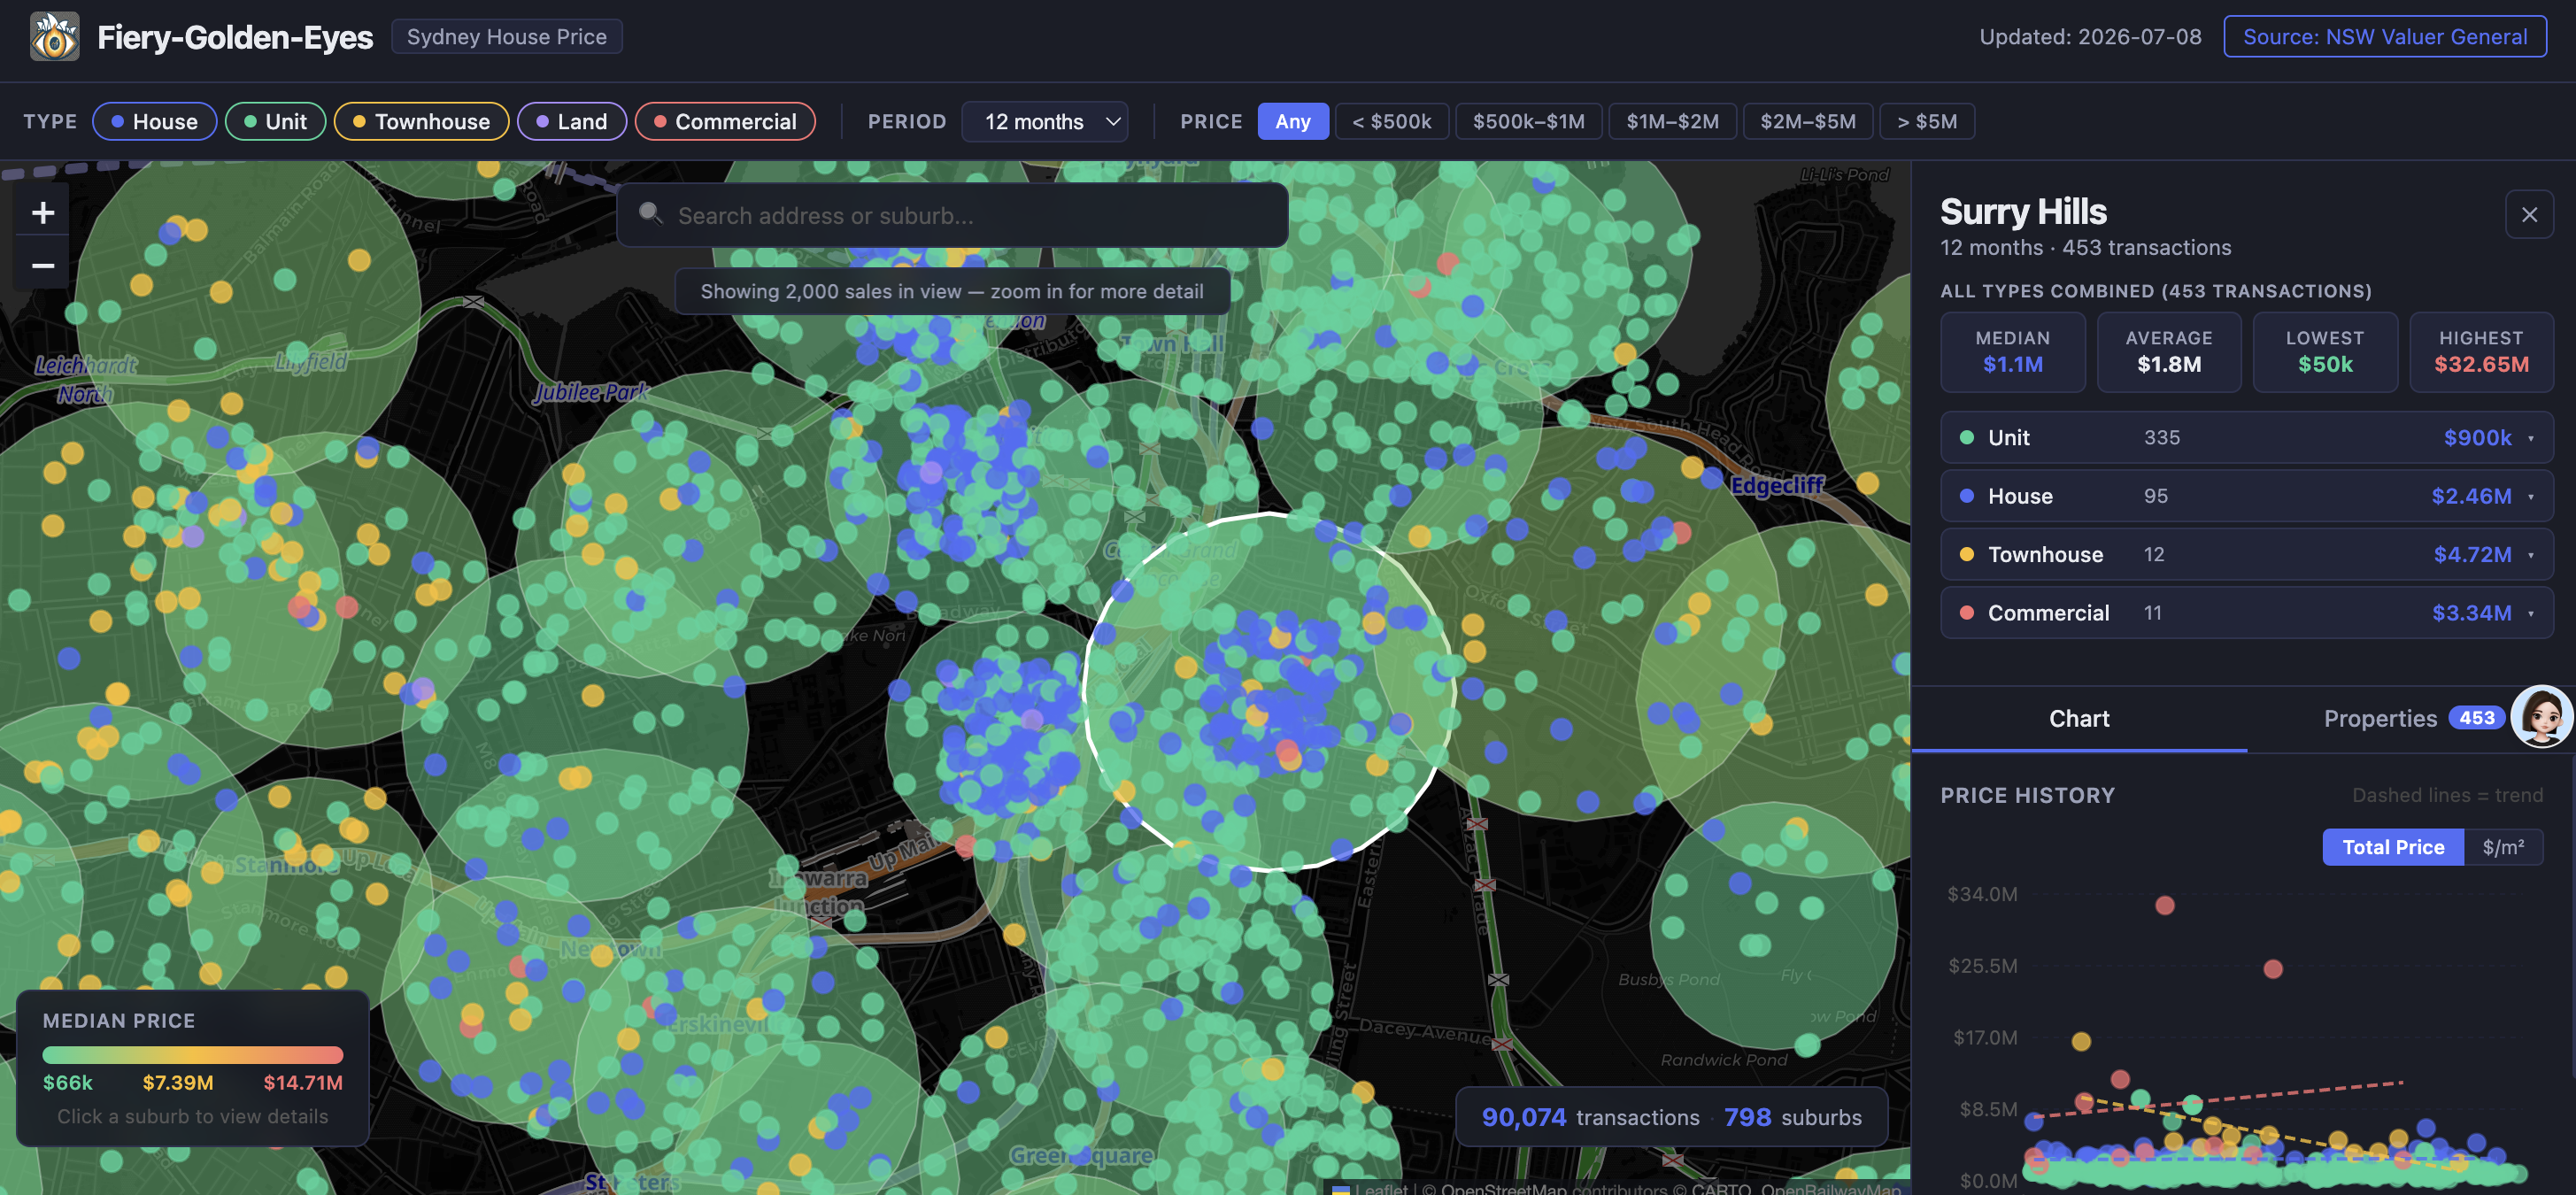Click the $34.0M outlier point on chart

tap(2164, 905)
